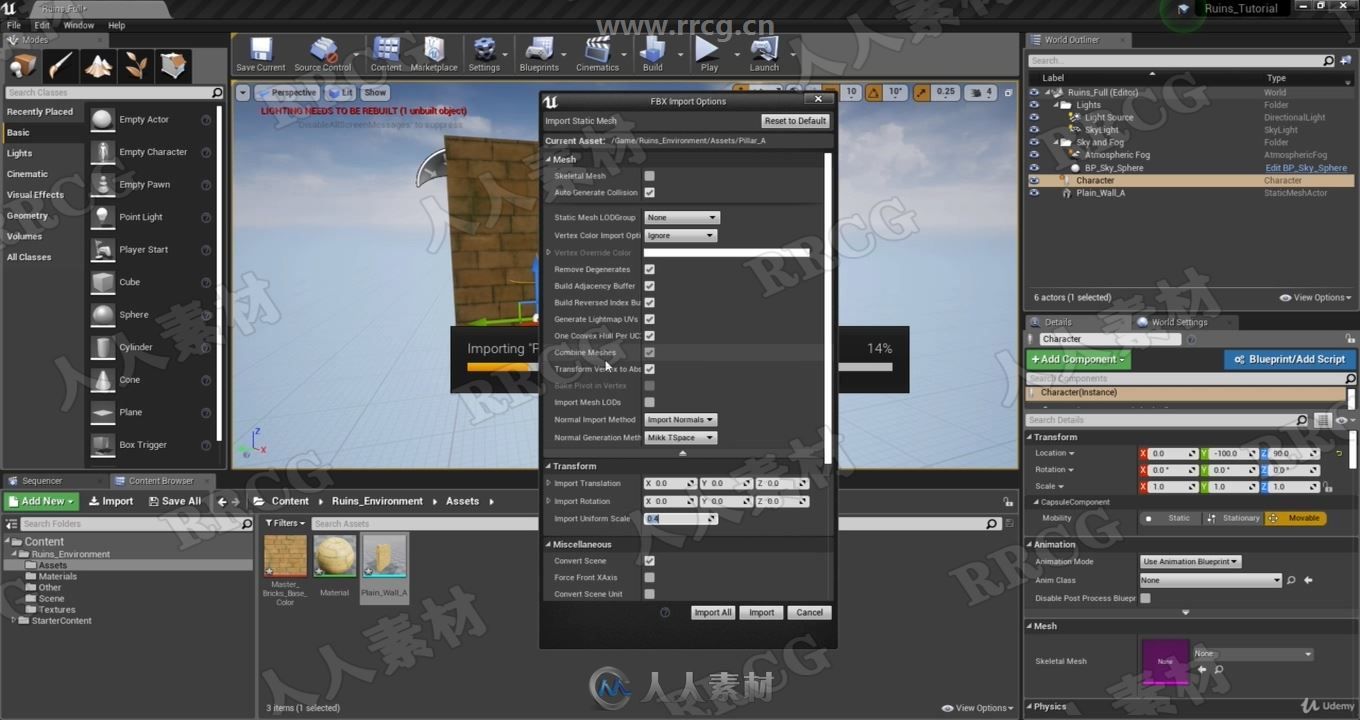Enable Import Mesh LODs checkbox
This screenshot has height=720, width=1360.
pyautogui.click(x=649, y=402)
